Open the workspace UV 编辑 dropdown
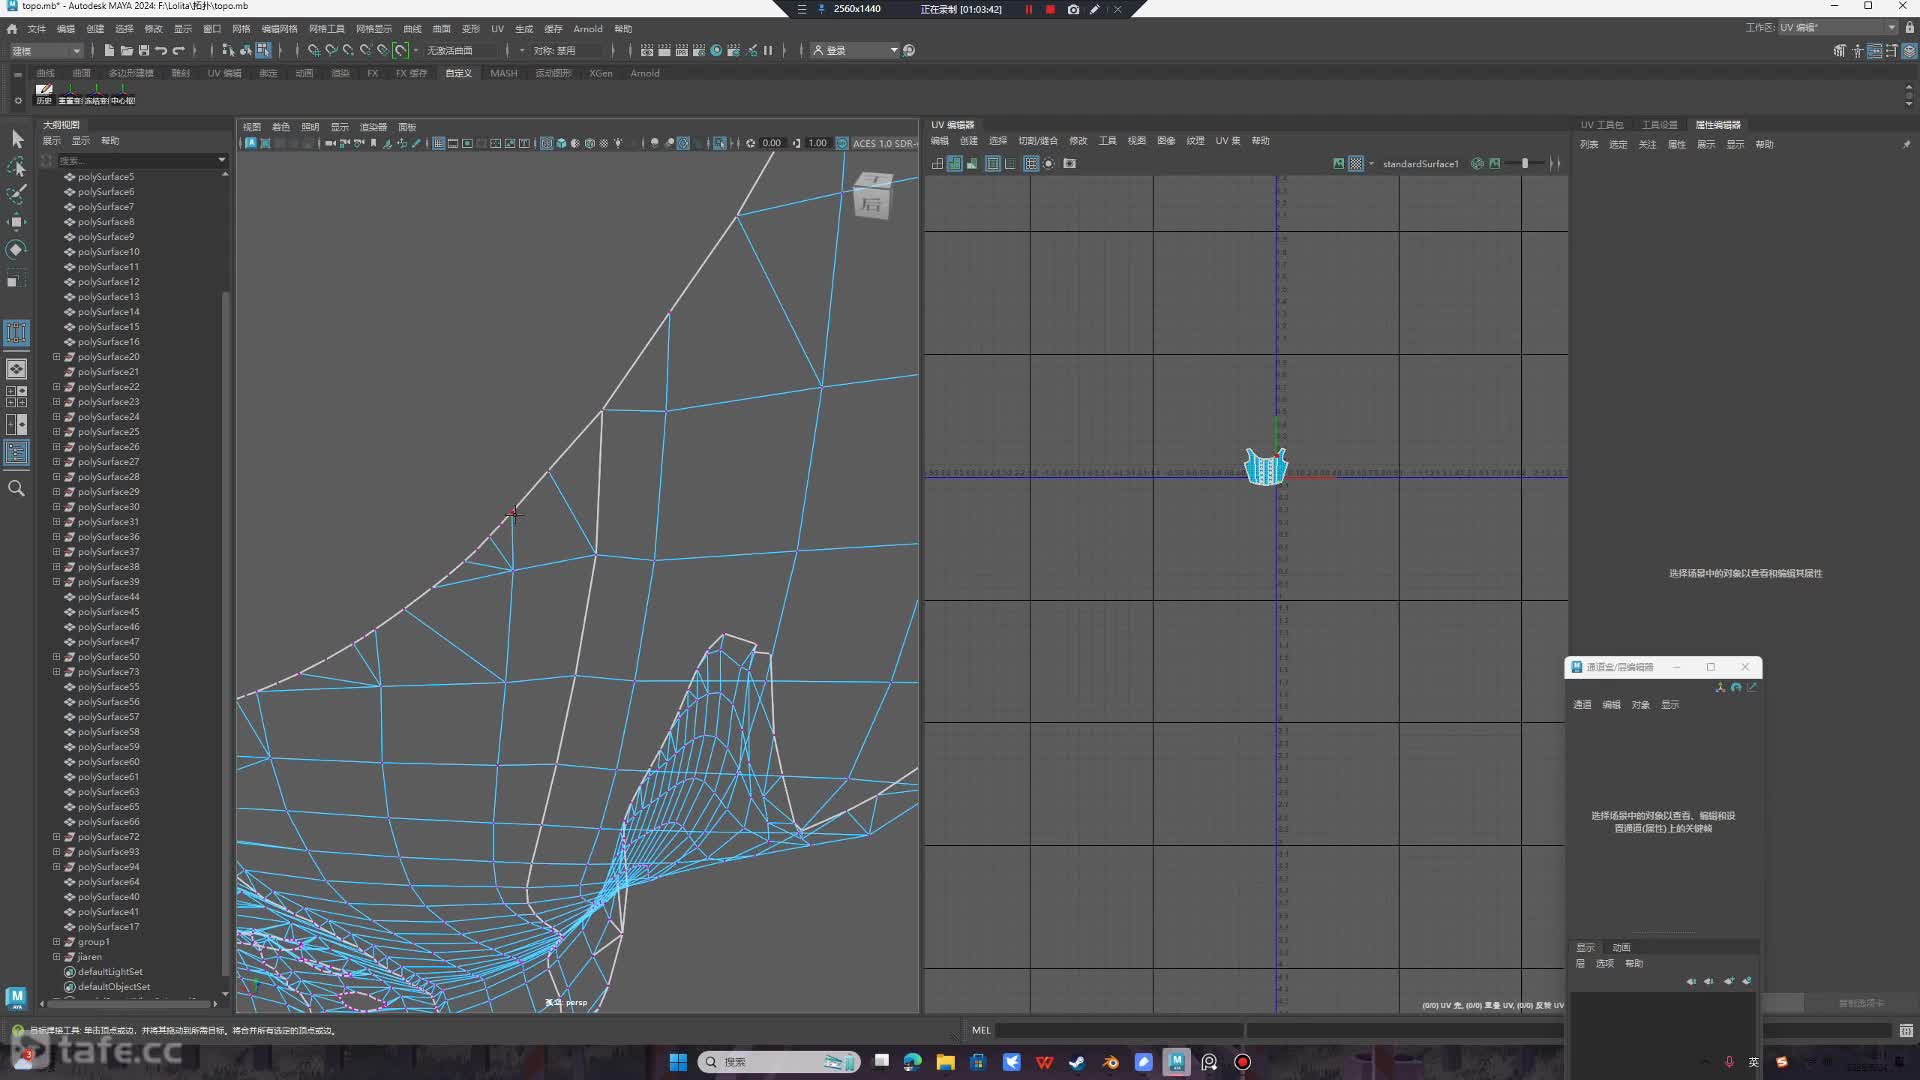1920x1080 pixels. [x=1837, y=27]
